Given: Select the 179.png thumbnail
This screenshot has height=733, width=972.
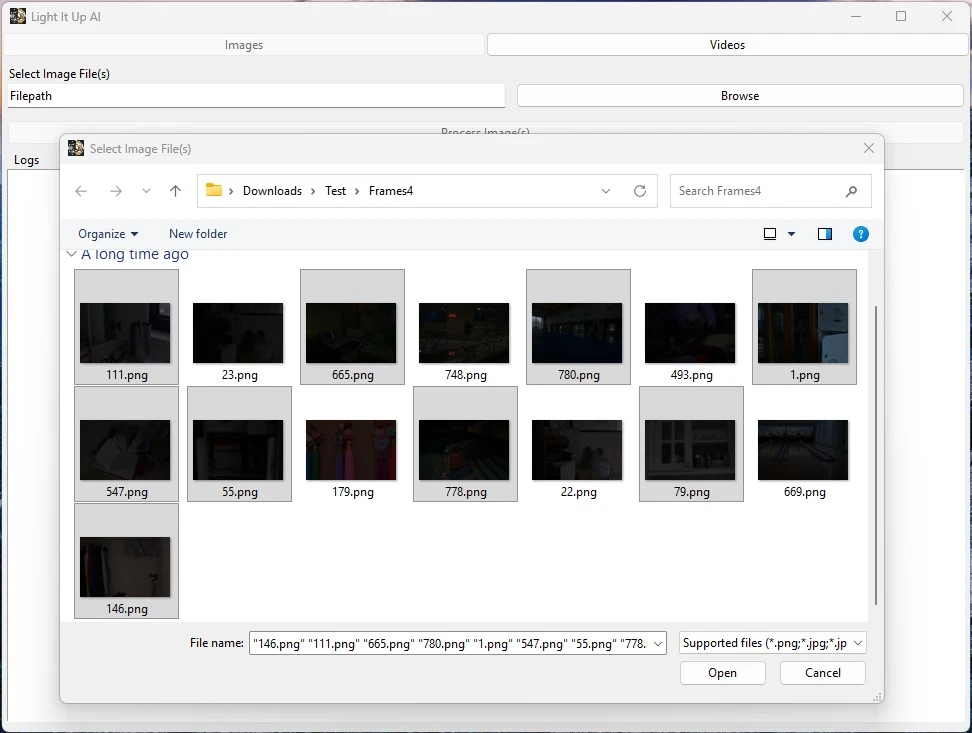Looking at the screenshot, I should coord(351,450).
